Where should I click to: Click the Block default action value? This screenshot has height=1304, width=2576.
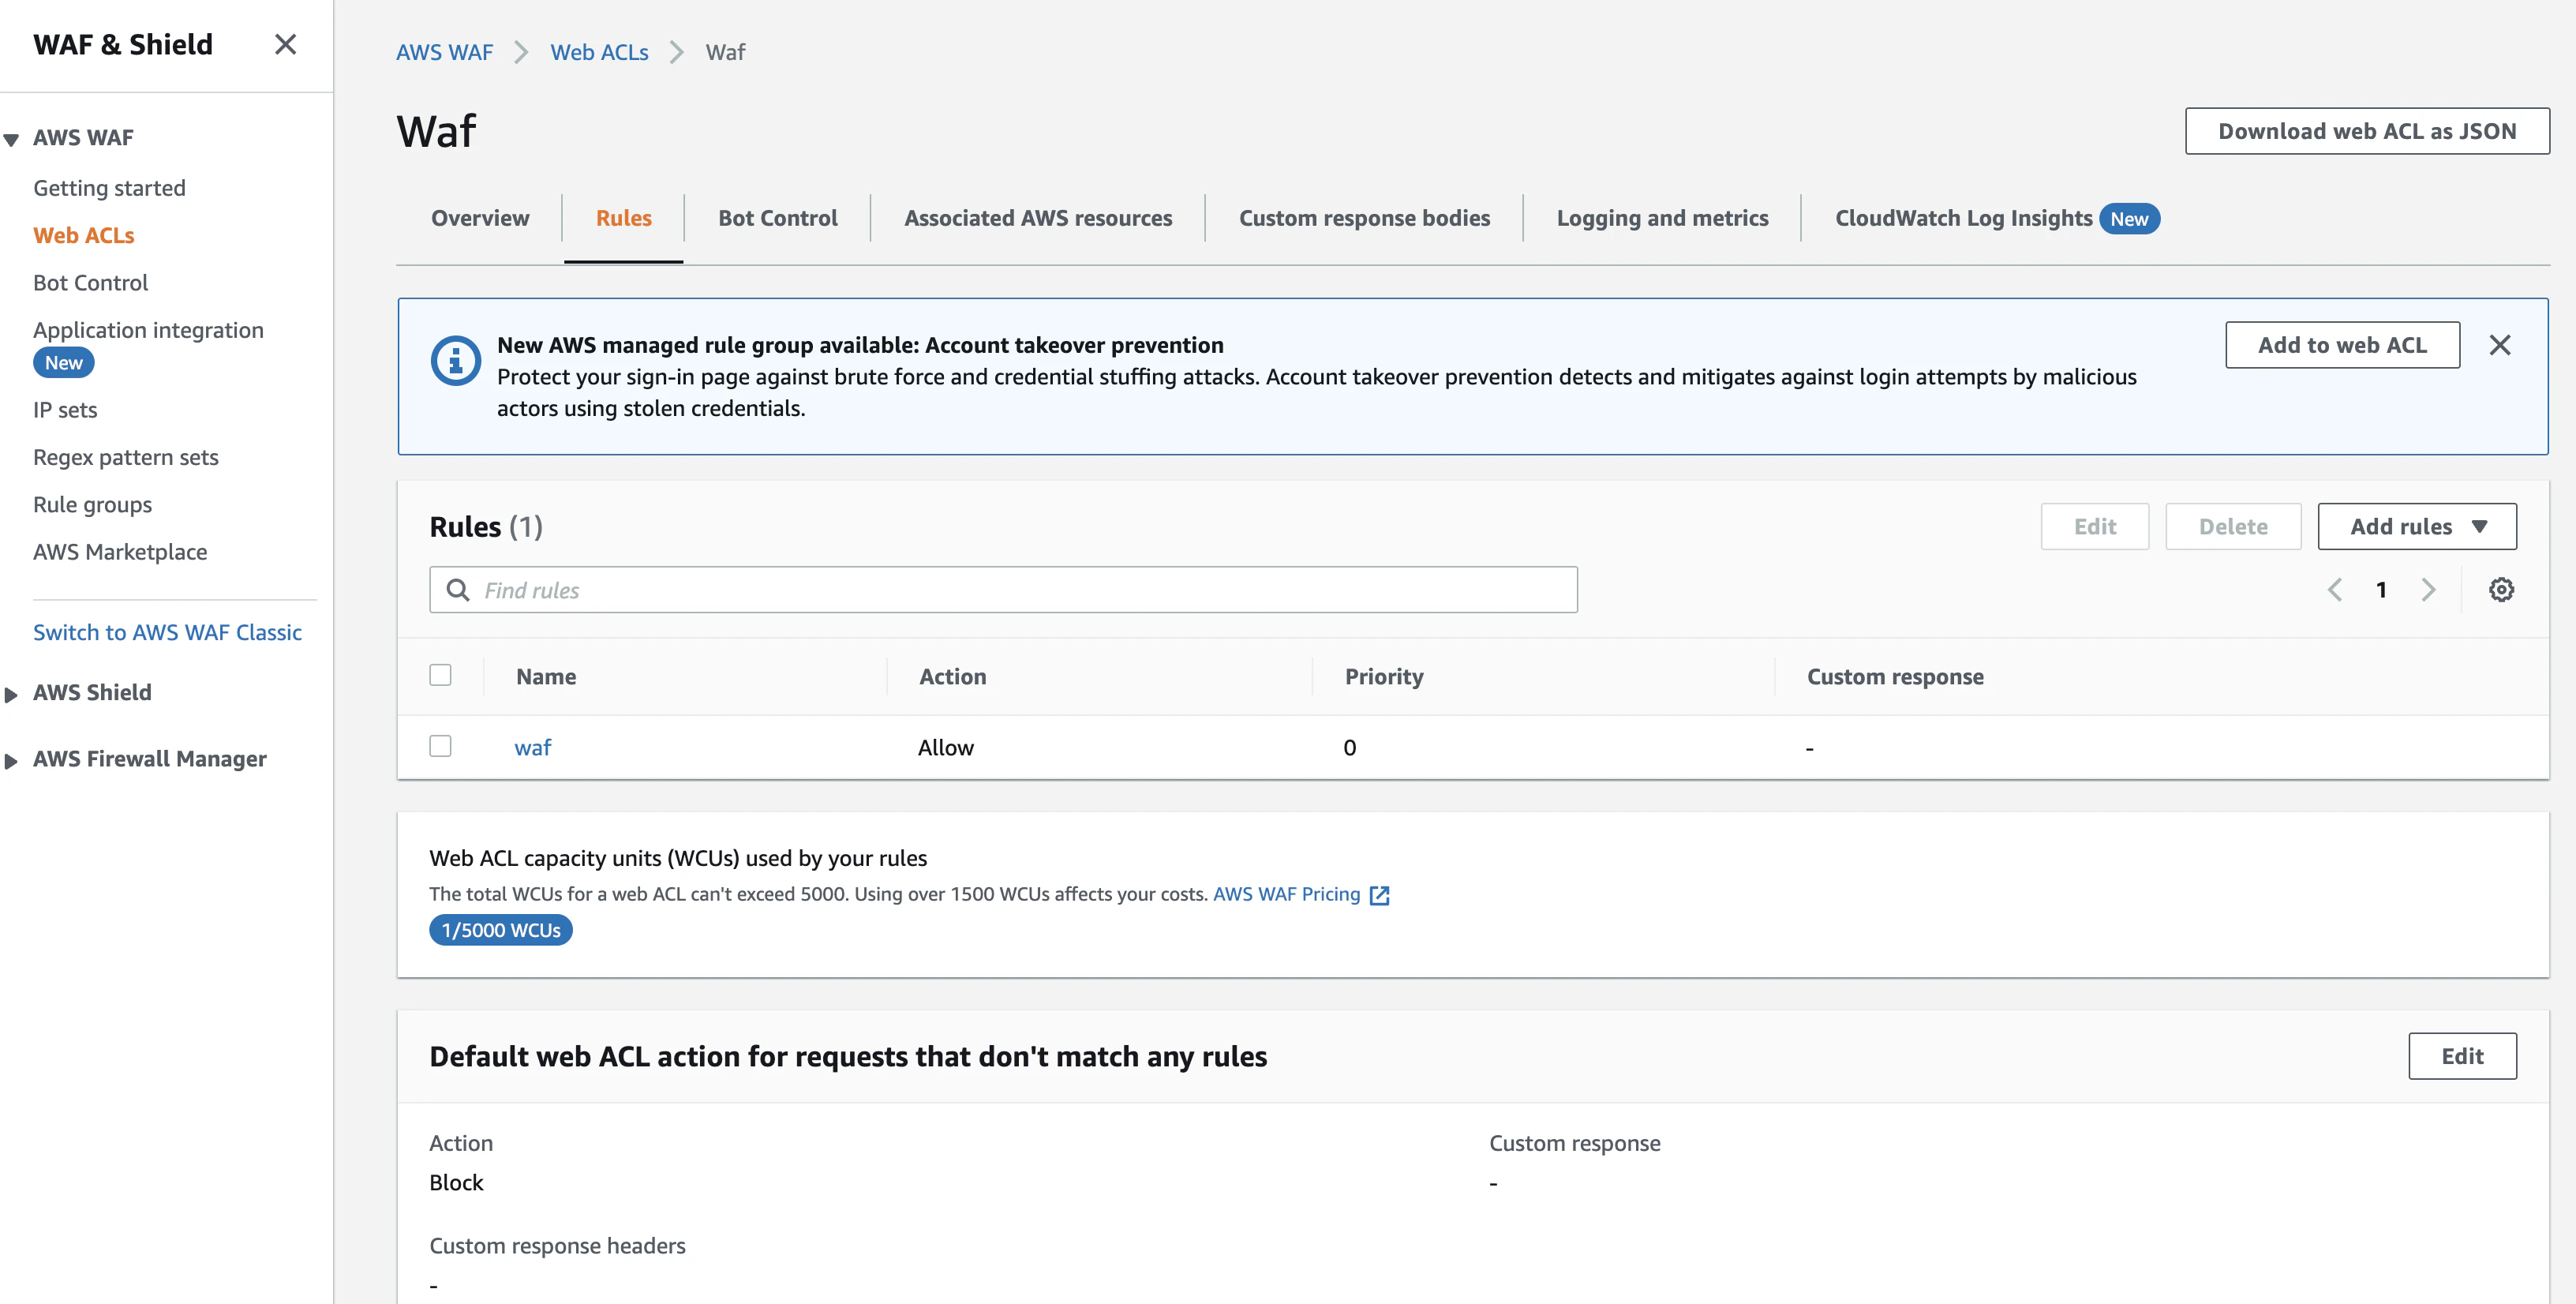click(x=456, y=1182)
